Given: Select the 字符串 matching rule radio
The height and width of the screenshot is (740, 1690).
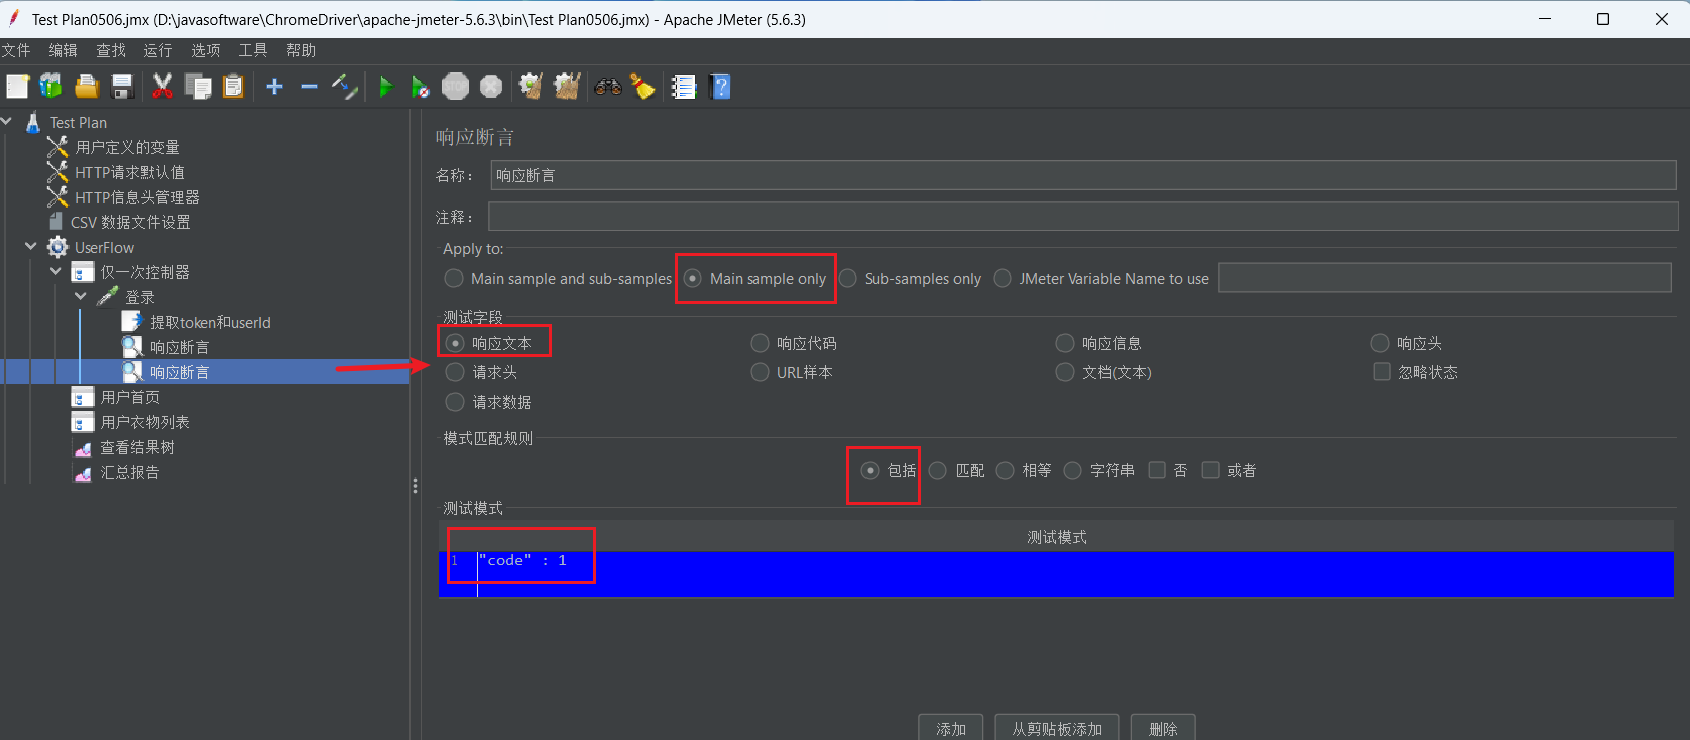Looking at the screenshot, I should point(1072,470).
